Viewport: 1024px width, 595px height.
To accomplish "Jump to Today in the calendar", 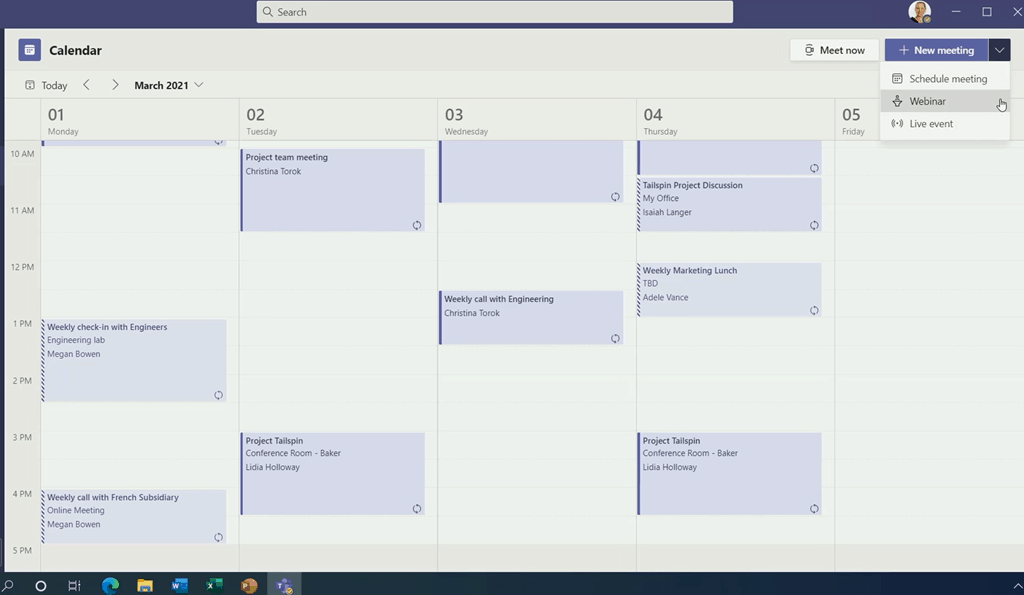I will coord(46,85).
